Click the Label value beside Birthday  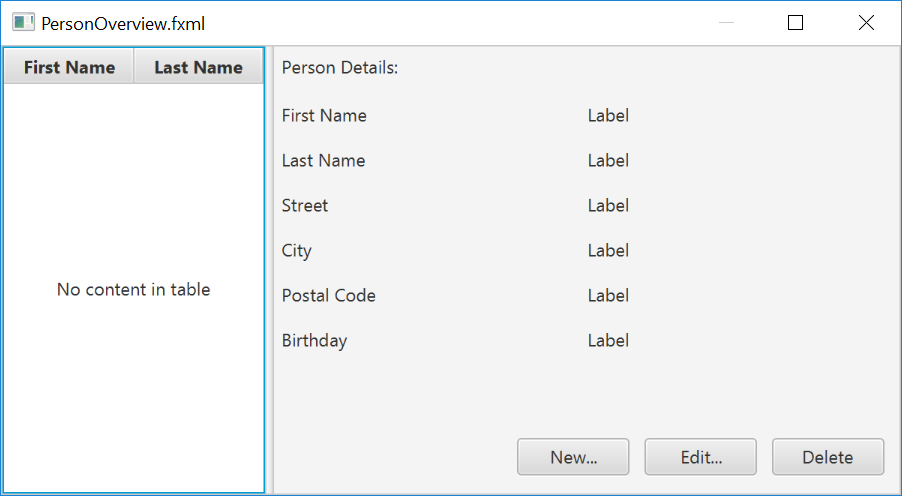point(608,341)
